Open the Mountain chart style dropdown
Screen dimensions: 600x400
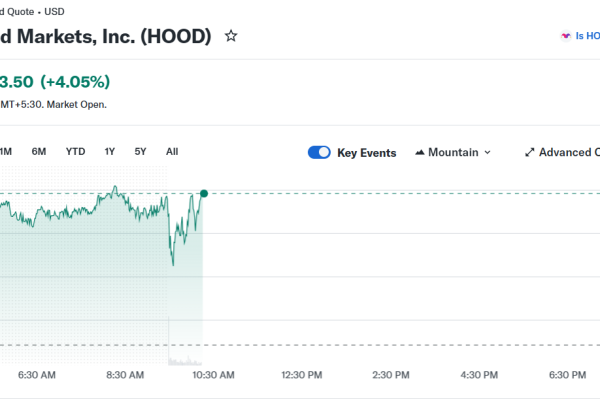click(x=453, y=153)
